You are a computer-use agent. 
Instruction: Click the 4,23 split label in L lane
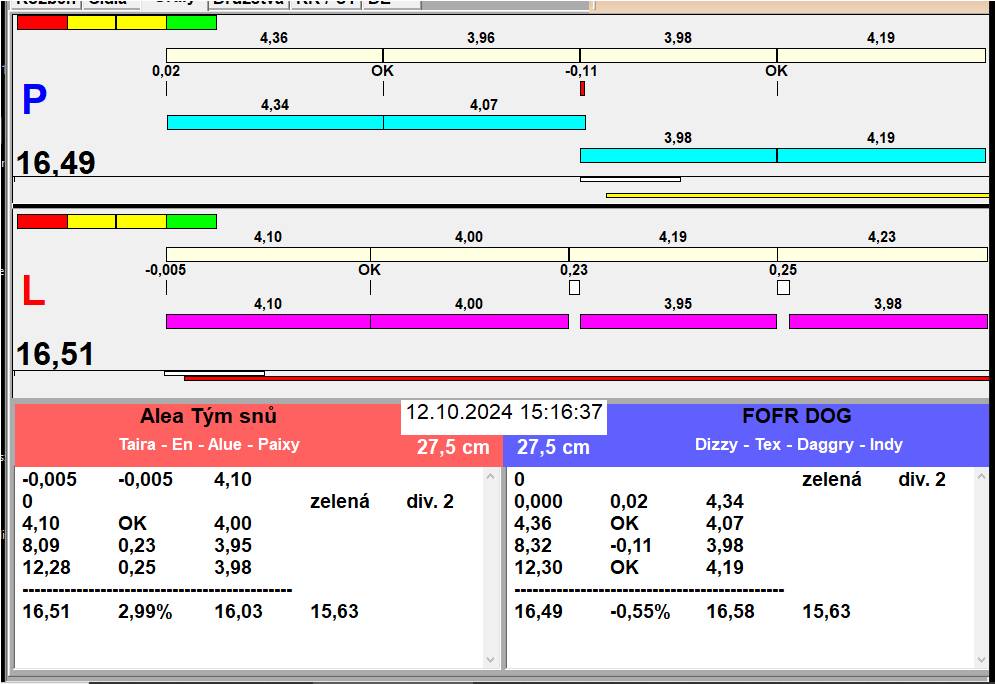(x=882, y=237)
